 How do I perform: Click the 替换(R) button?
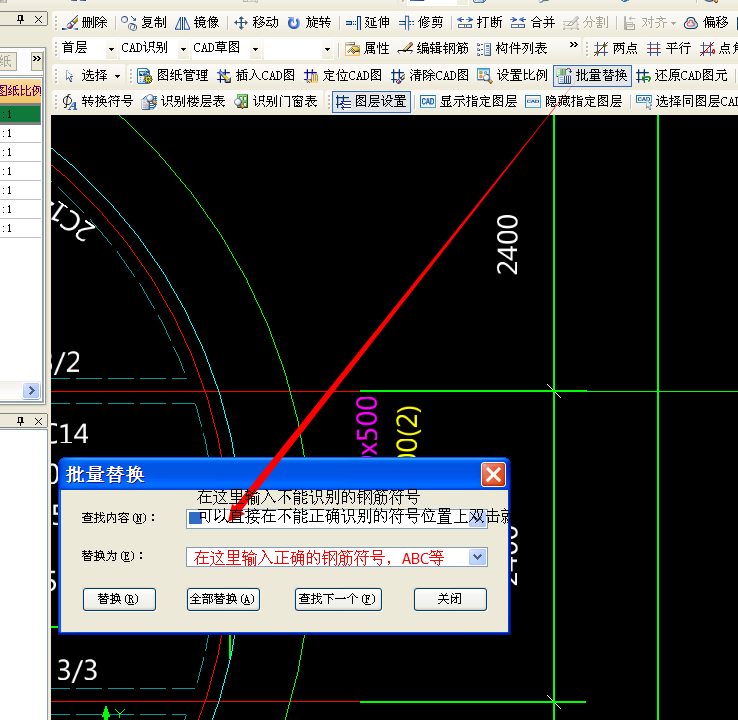click(x=119, y=599)
